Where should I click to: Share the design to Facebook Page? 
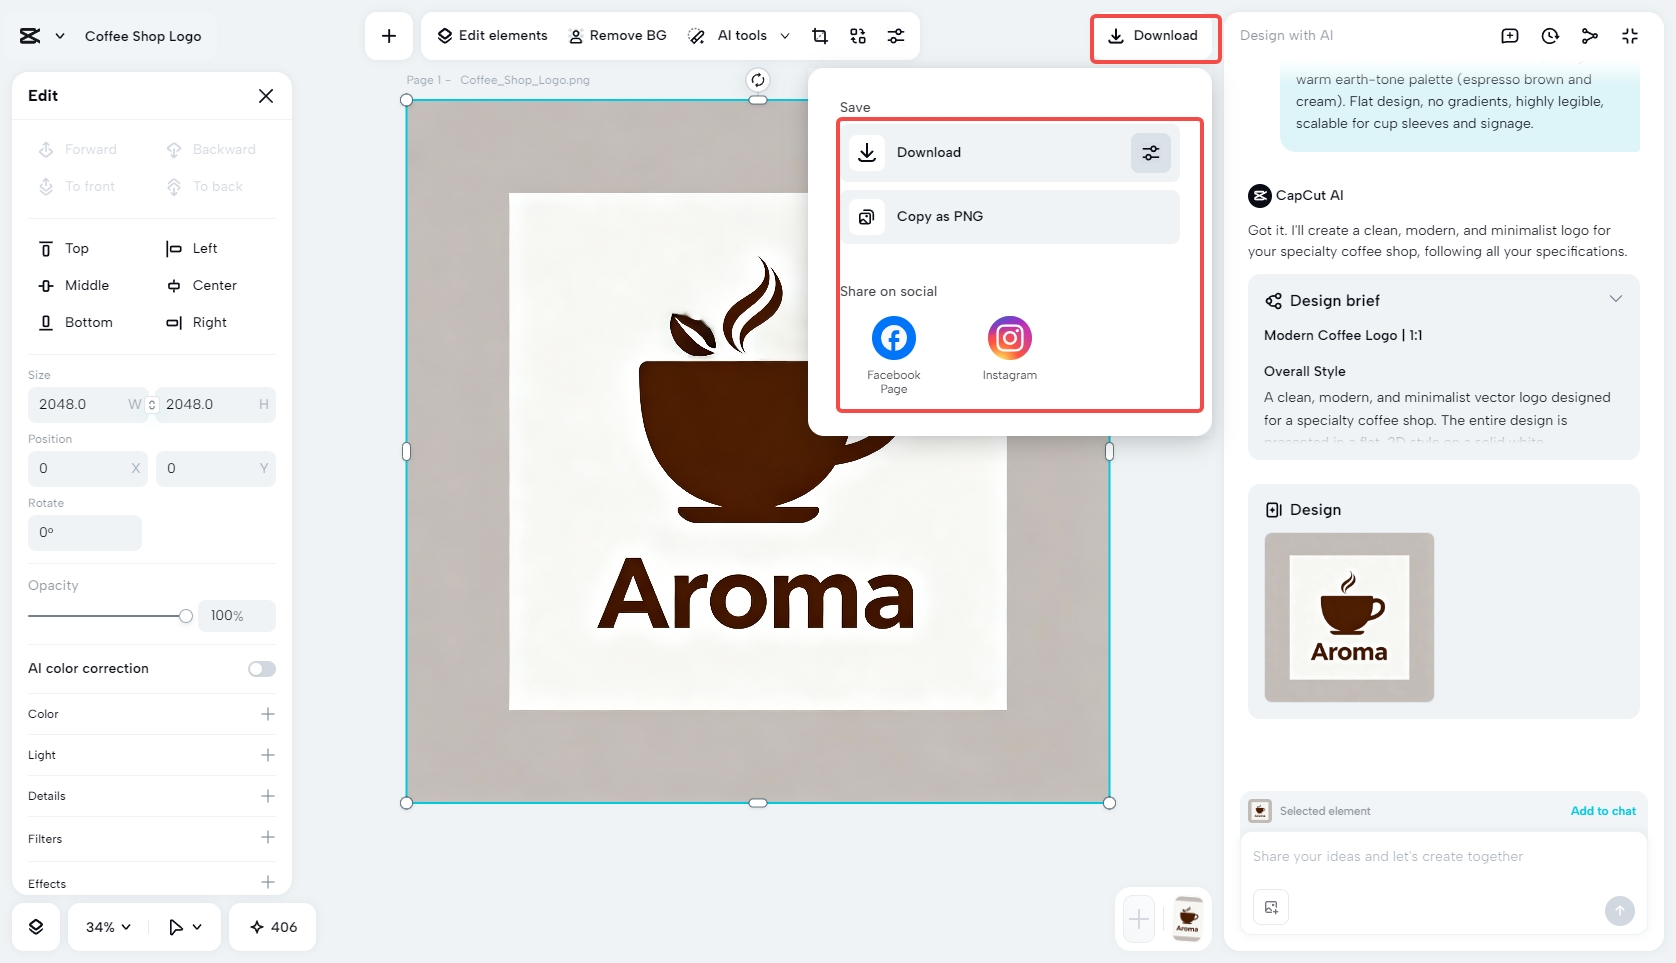[893, 338]
